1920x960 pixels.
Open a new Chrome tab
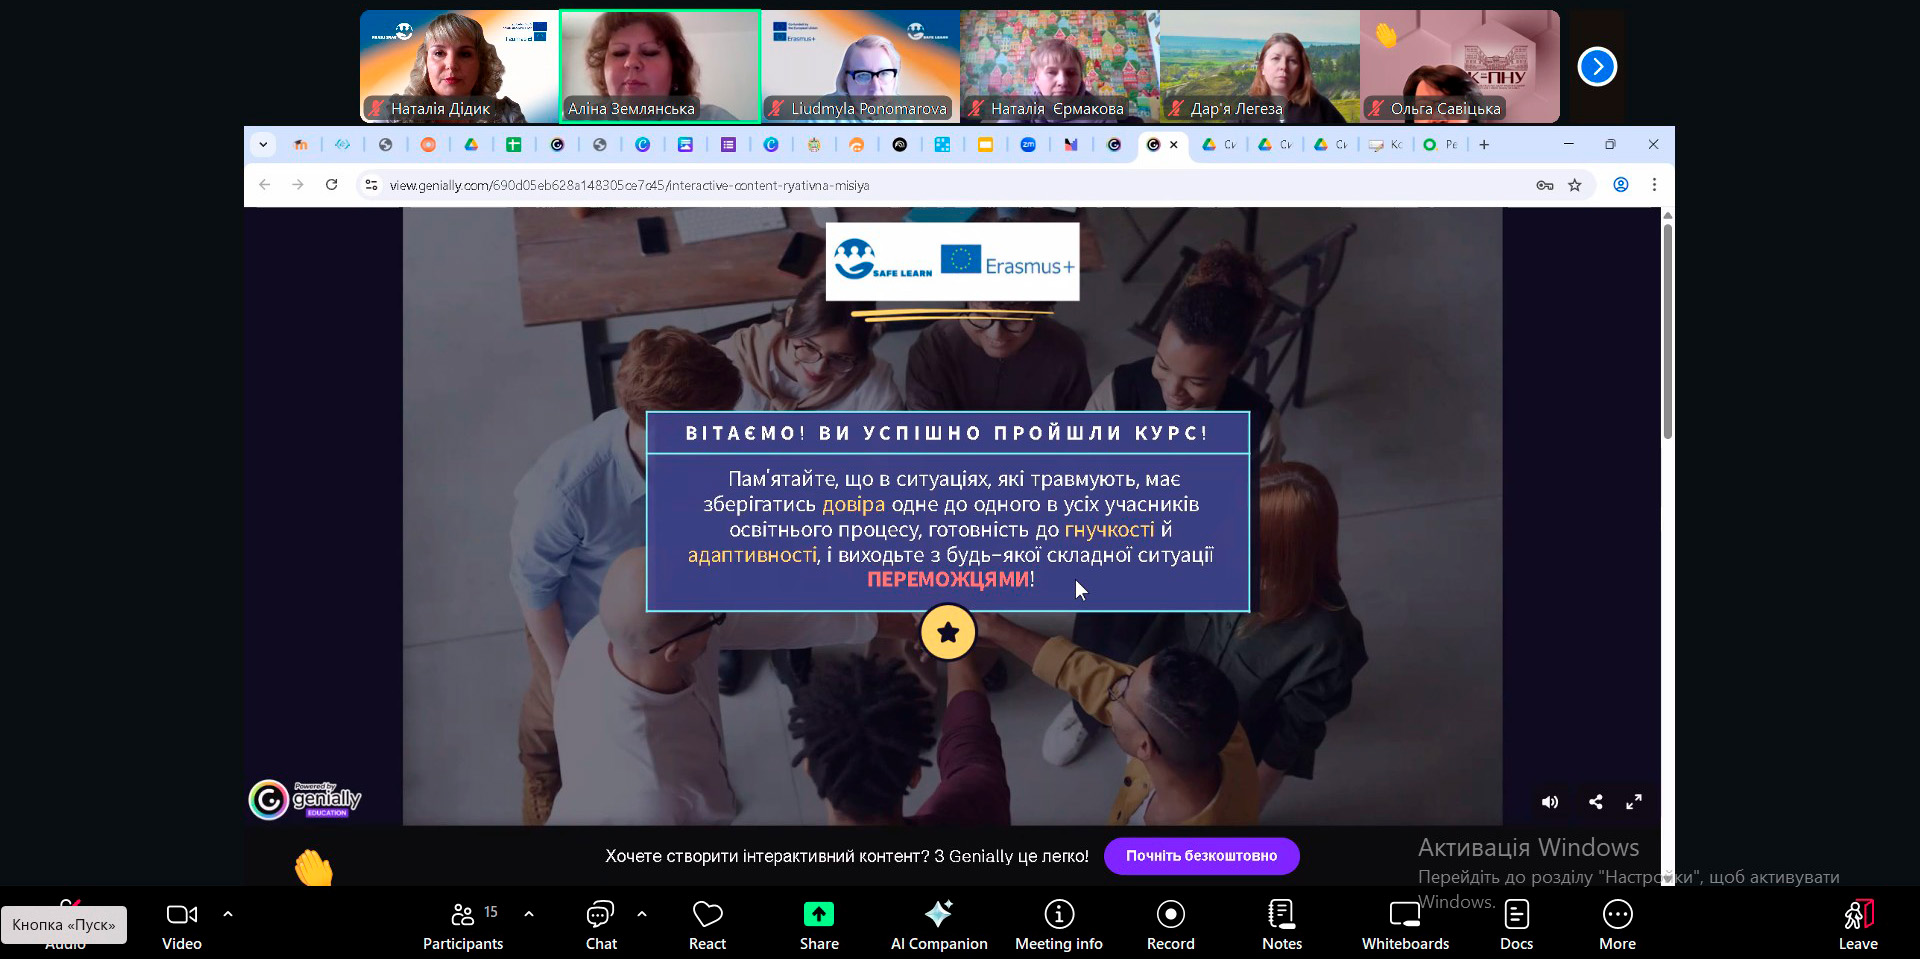[1484, 145]
